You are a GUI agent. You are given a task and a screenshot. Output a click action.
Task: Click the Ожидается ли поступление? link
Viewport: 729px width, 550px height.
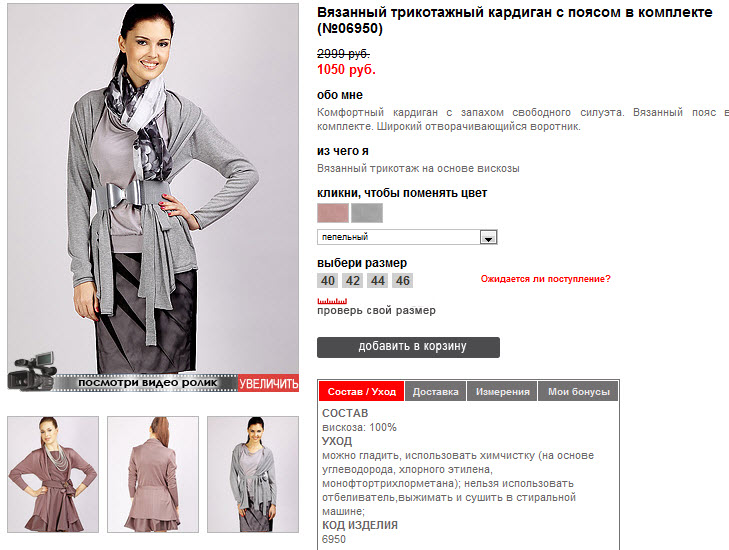pyautogui.click(x=545, y=279)
